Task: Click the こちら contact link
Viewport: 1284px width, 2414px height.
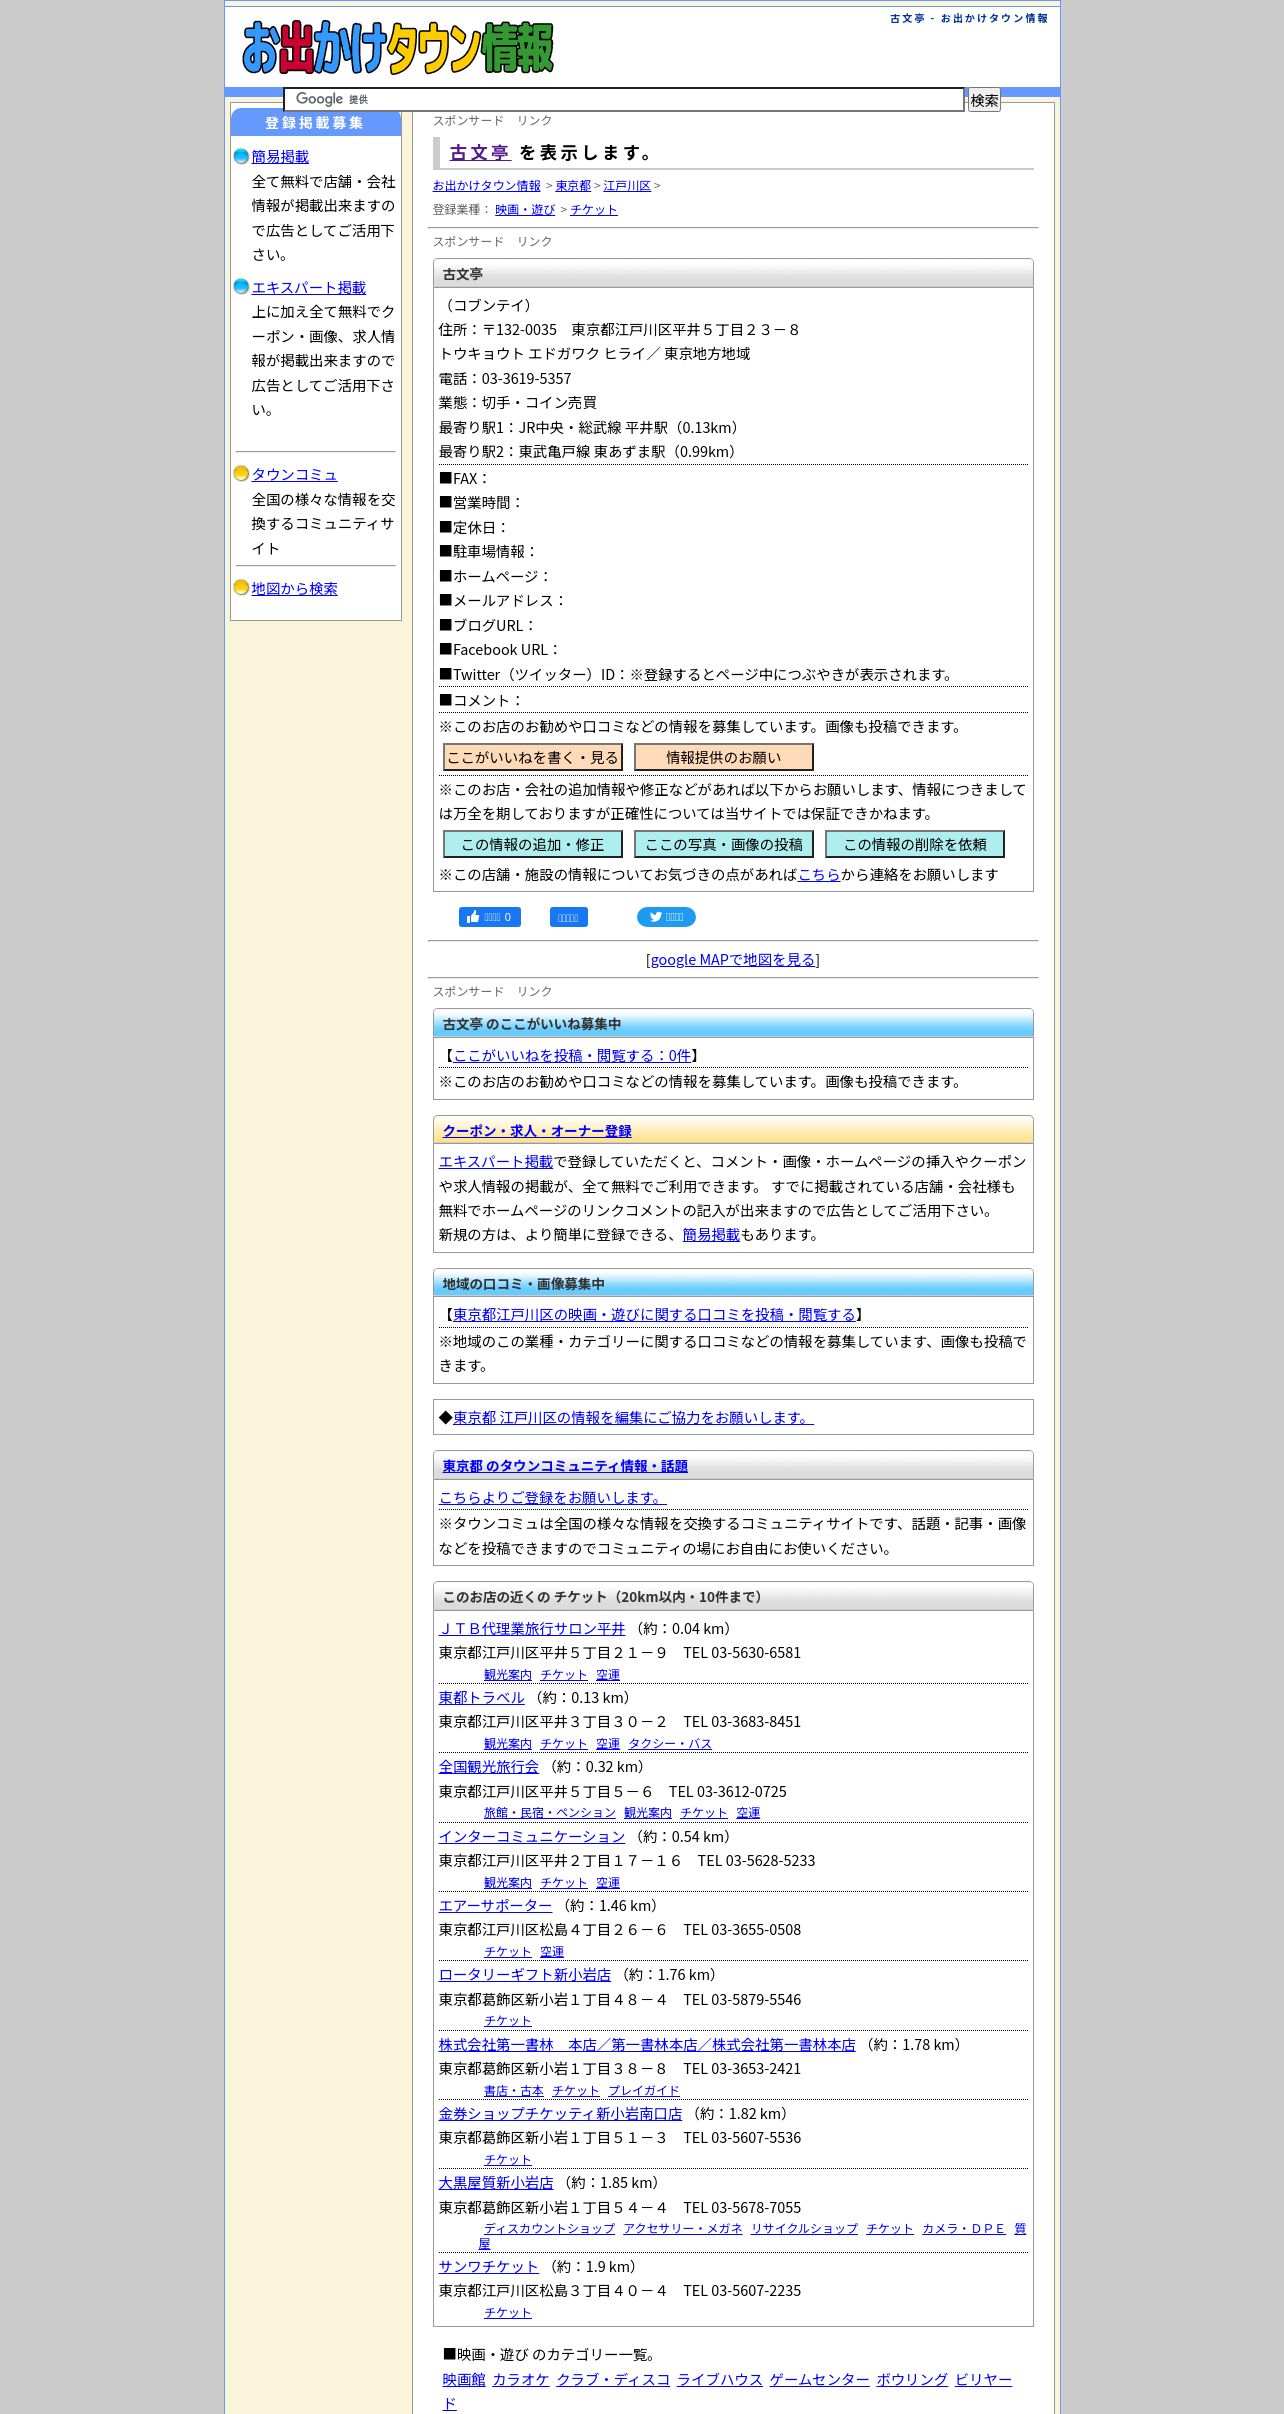Action: coord(819,875)
